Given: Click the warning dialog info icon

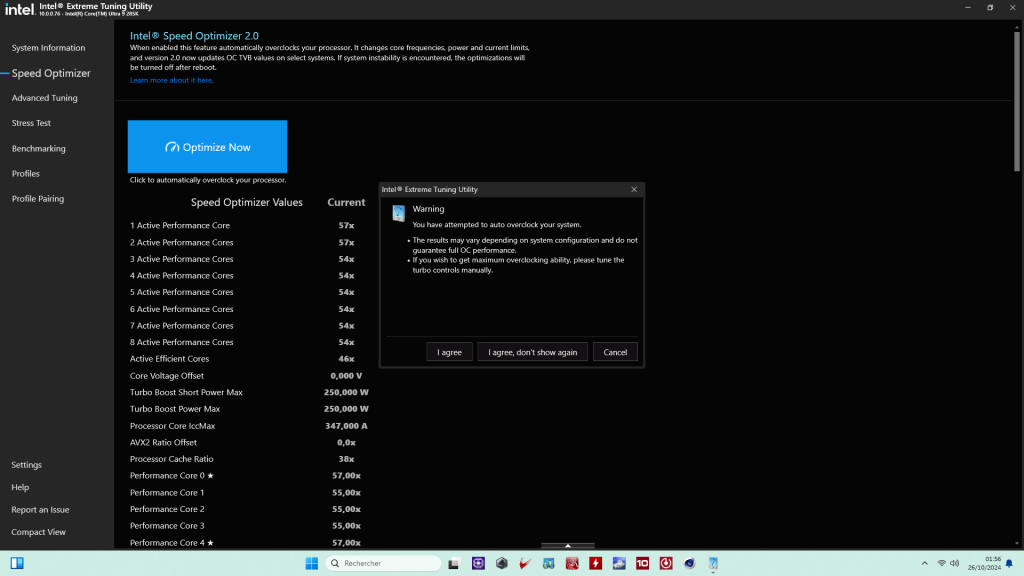Looking at the screenshot, I should pyautogui.click(x=398, y=213).
